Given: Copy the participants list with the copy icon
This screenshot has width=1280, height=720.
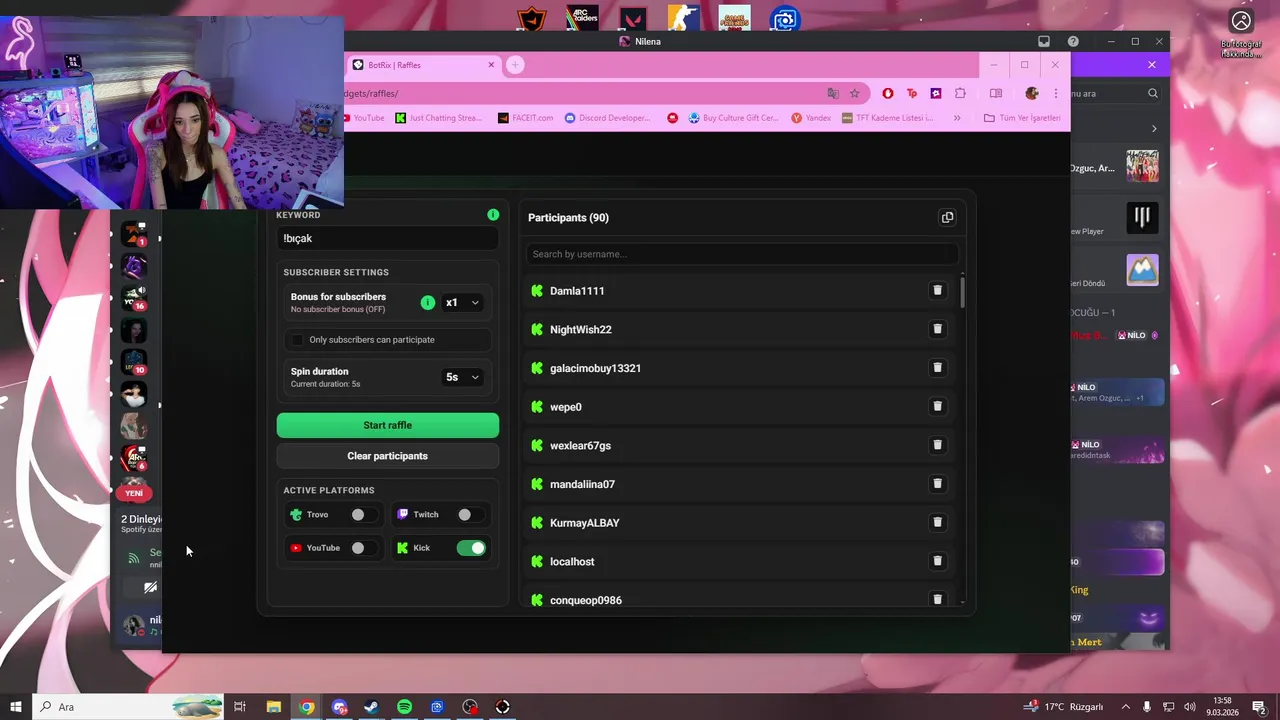Looking at the screenshot, I should [x=947, y=217].
